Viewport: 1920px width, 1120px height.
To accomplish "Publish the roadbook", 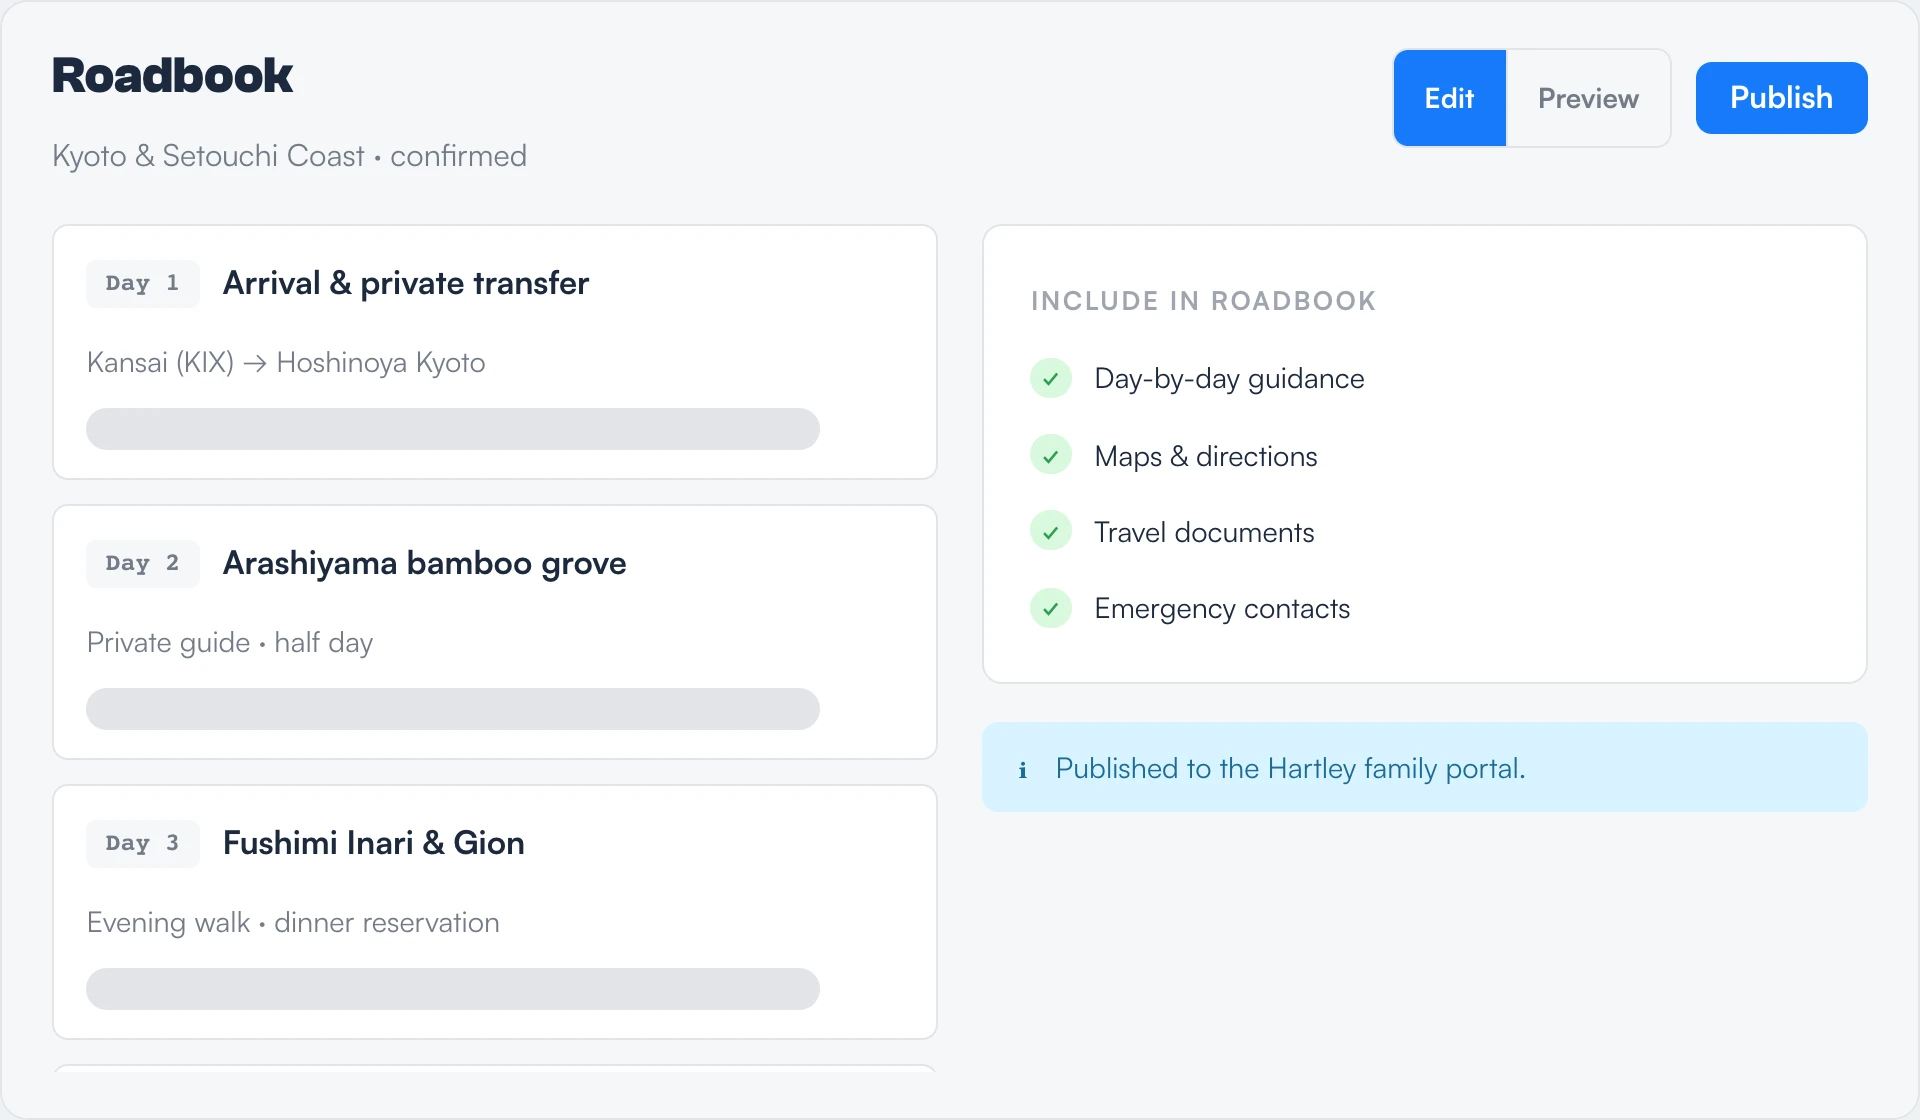I will [1781, 98].
